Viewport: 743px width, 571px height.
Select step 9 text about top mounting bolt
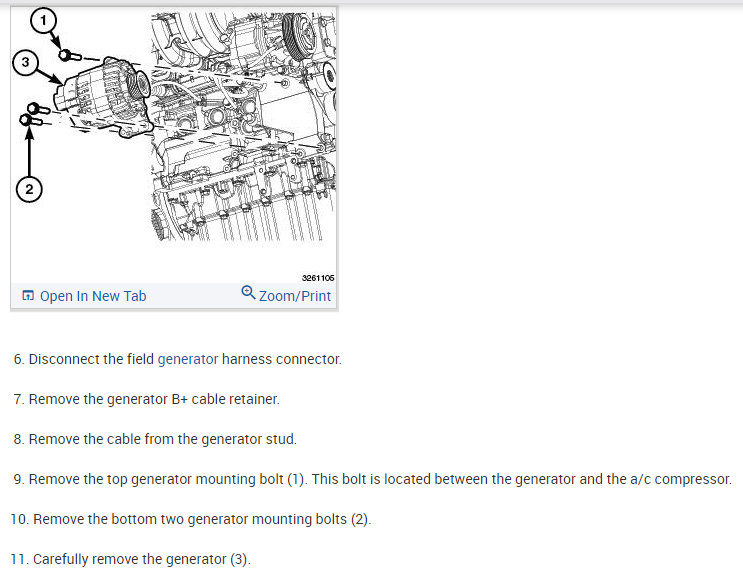coord(373,479)
